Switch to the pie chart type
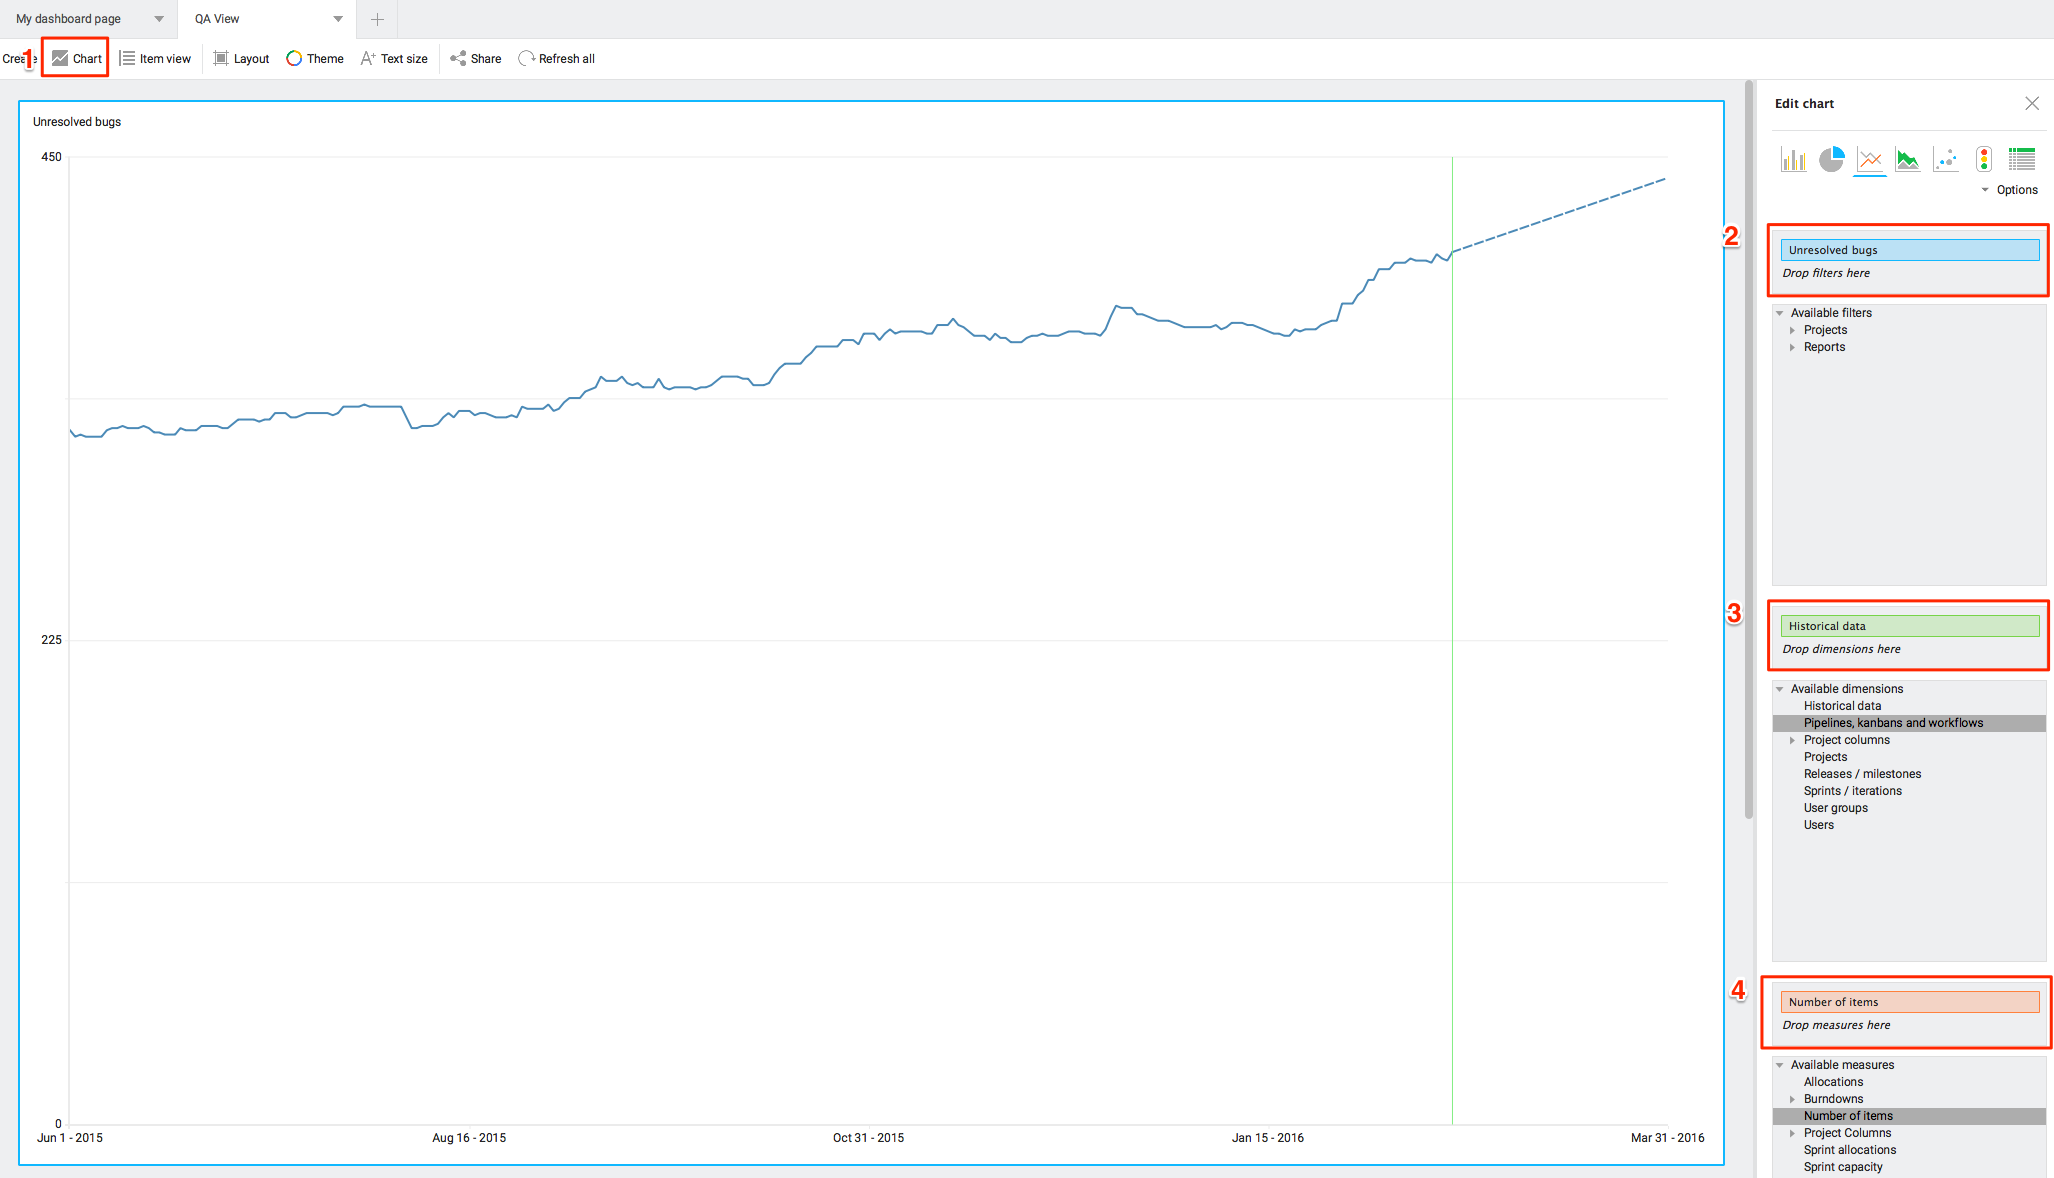Screen dimensions: 2054x1178 pos(1831,160)
